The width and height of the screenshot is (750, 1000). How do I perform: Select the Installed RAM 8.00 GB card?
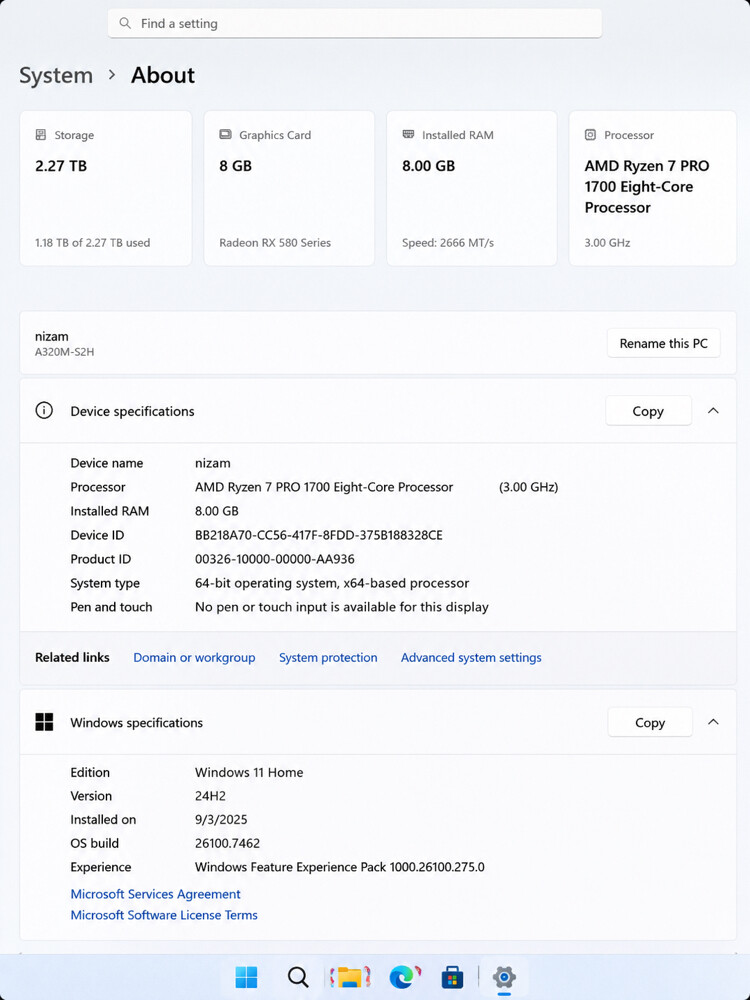[472, 188]
